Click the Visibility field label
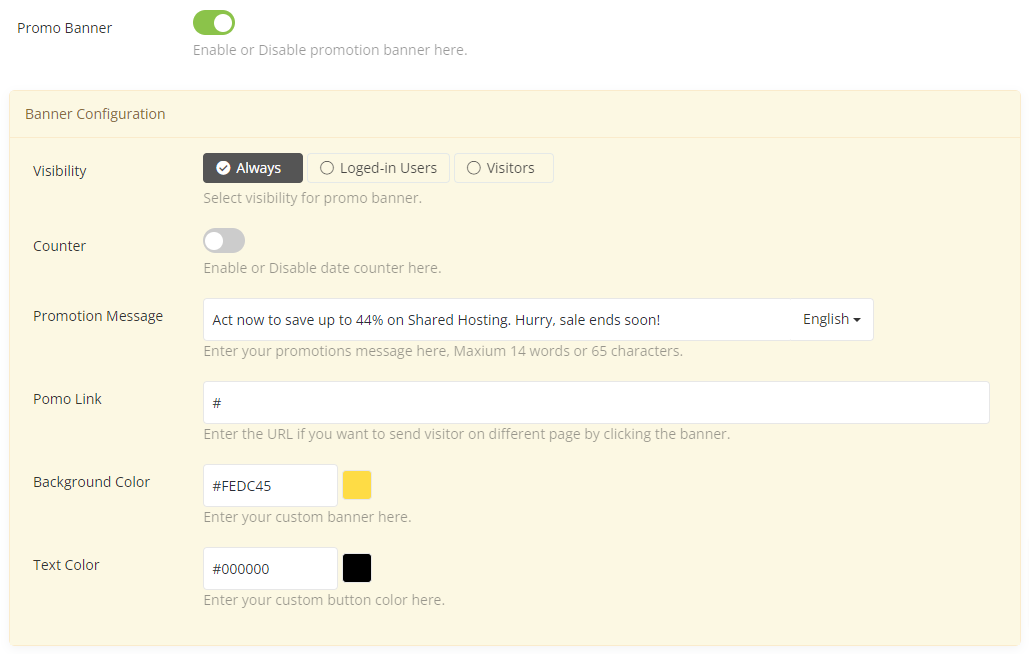This screenshot has width=1029, height=654. point(59,171)
